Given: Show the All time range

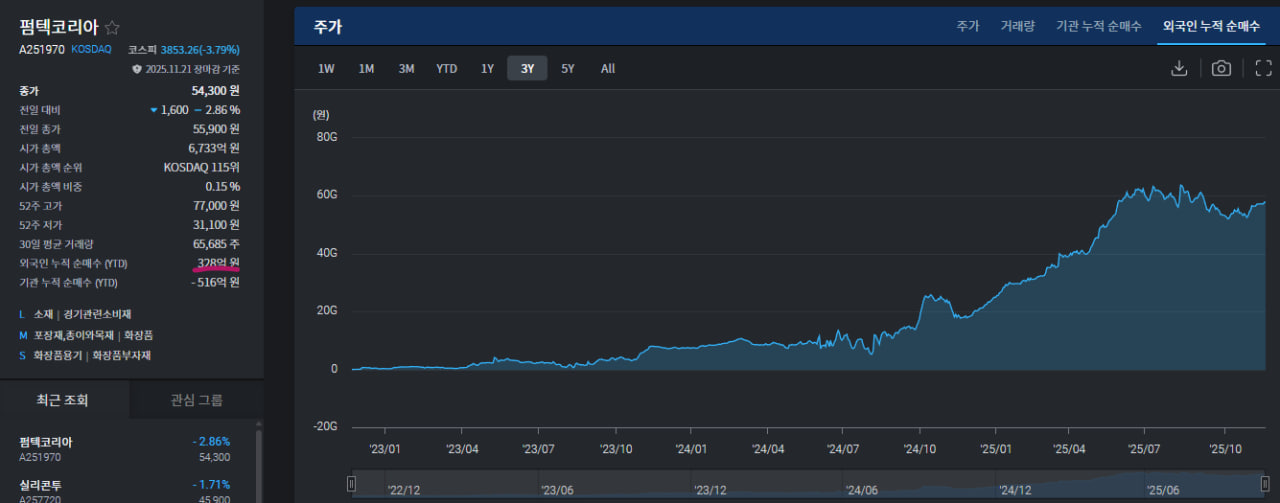Looking at the screenshot, I should pyautogui.click(x=608, y=69).
